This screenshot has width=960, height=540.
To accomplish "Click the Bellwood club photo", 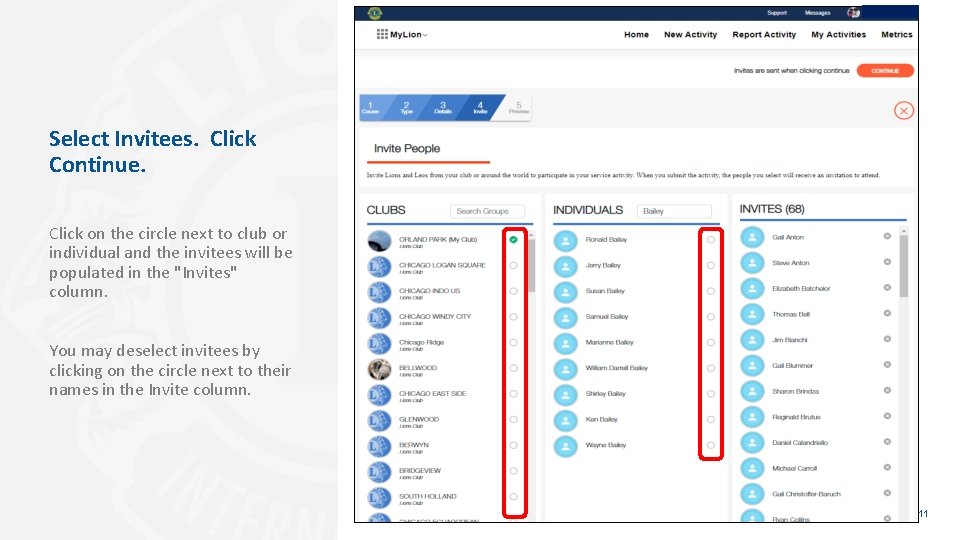I will point(379,369).
